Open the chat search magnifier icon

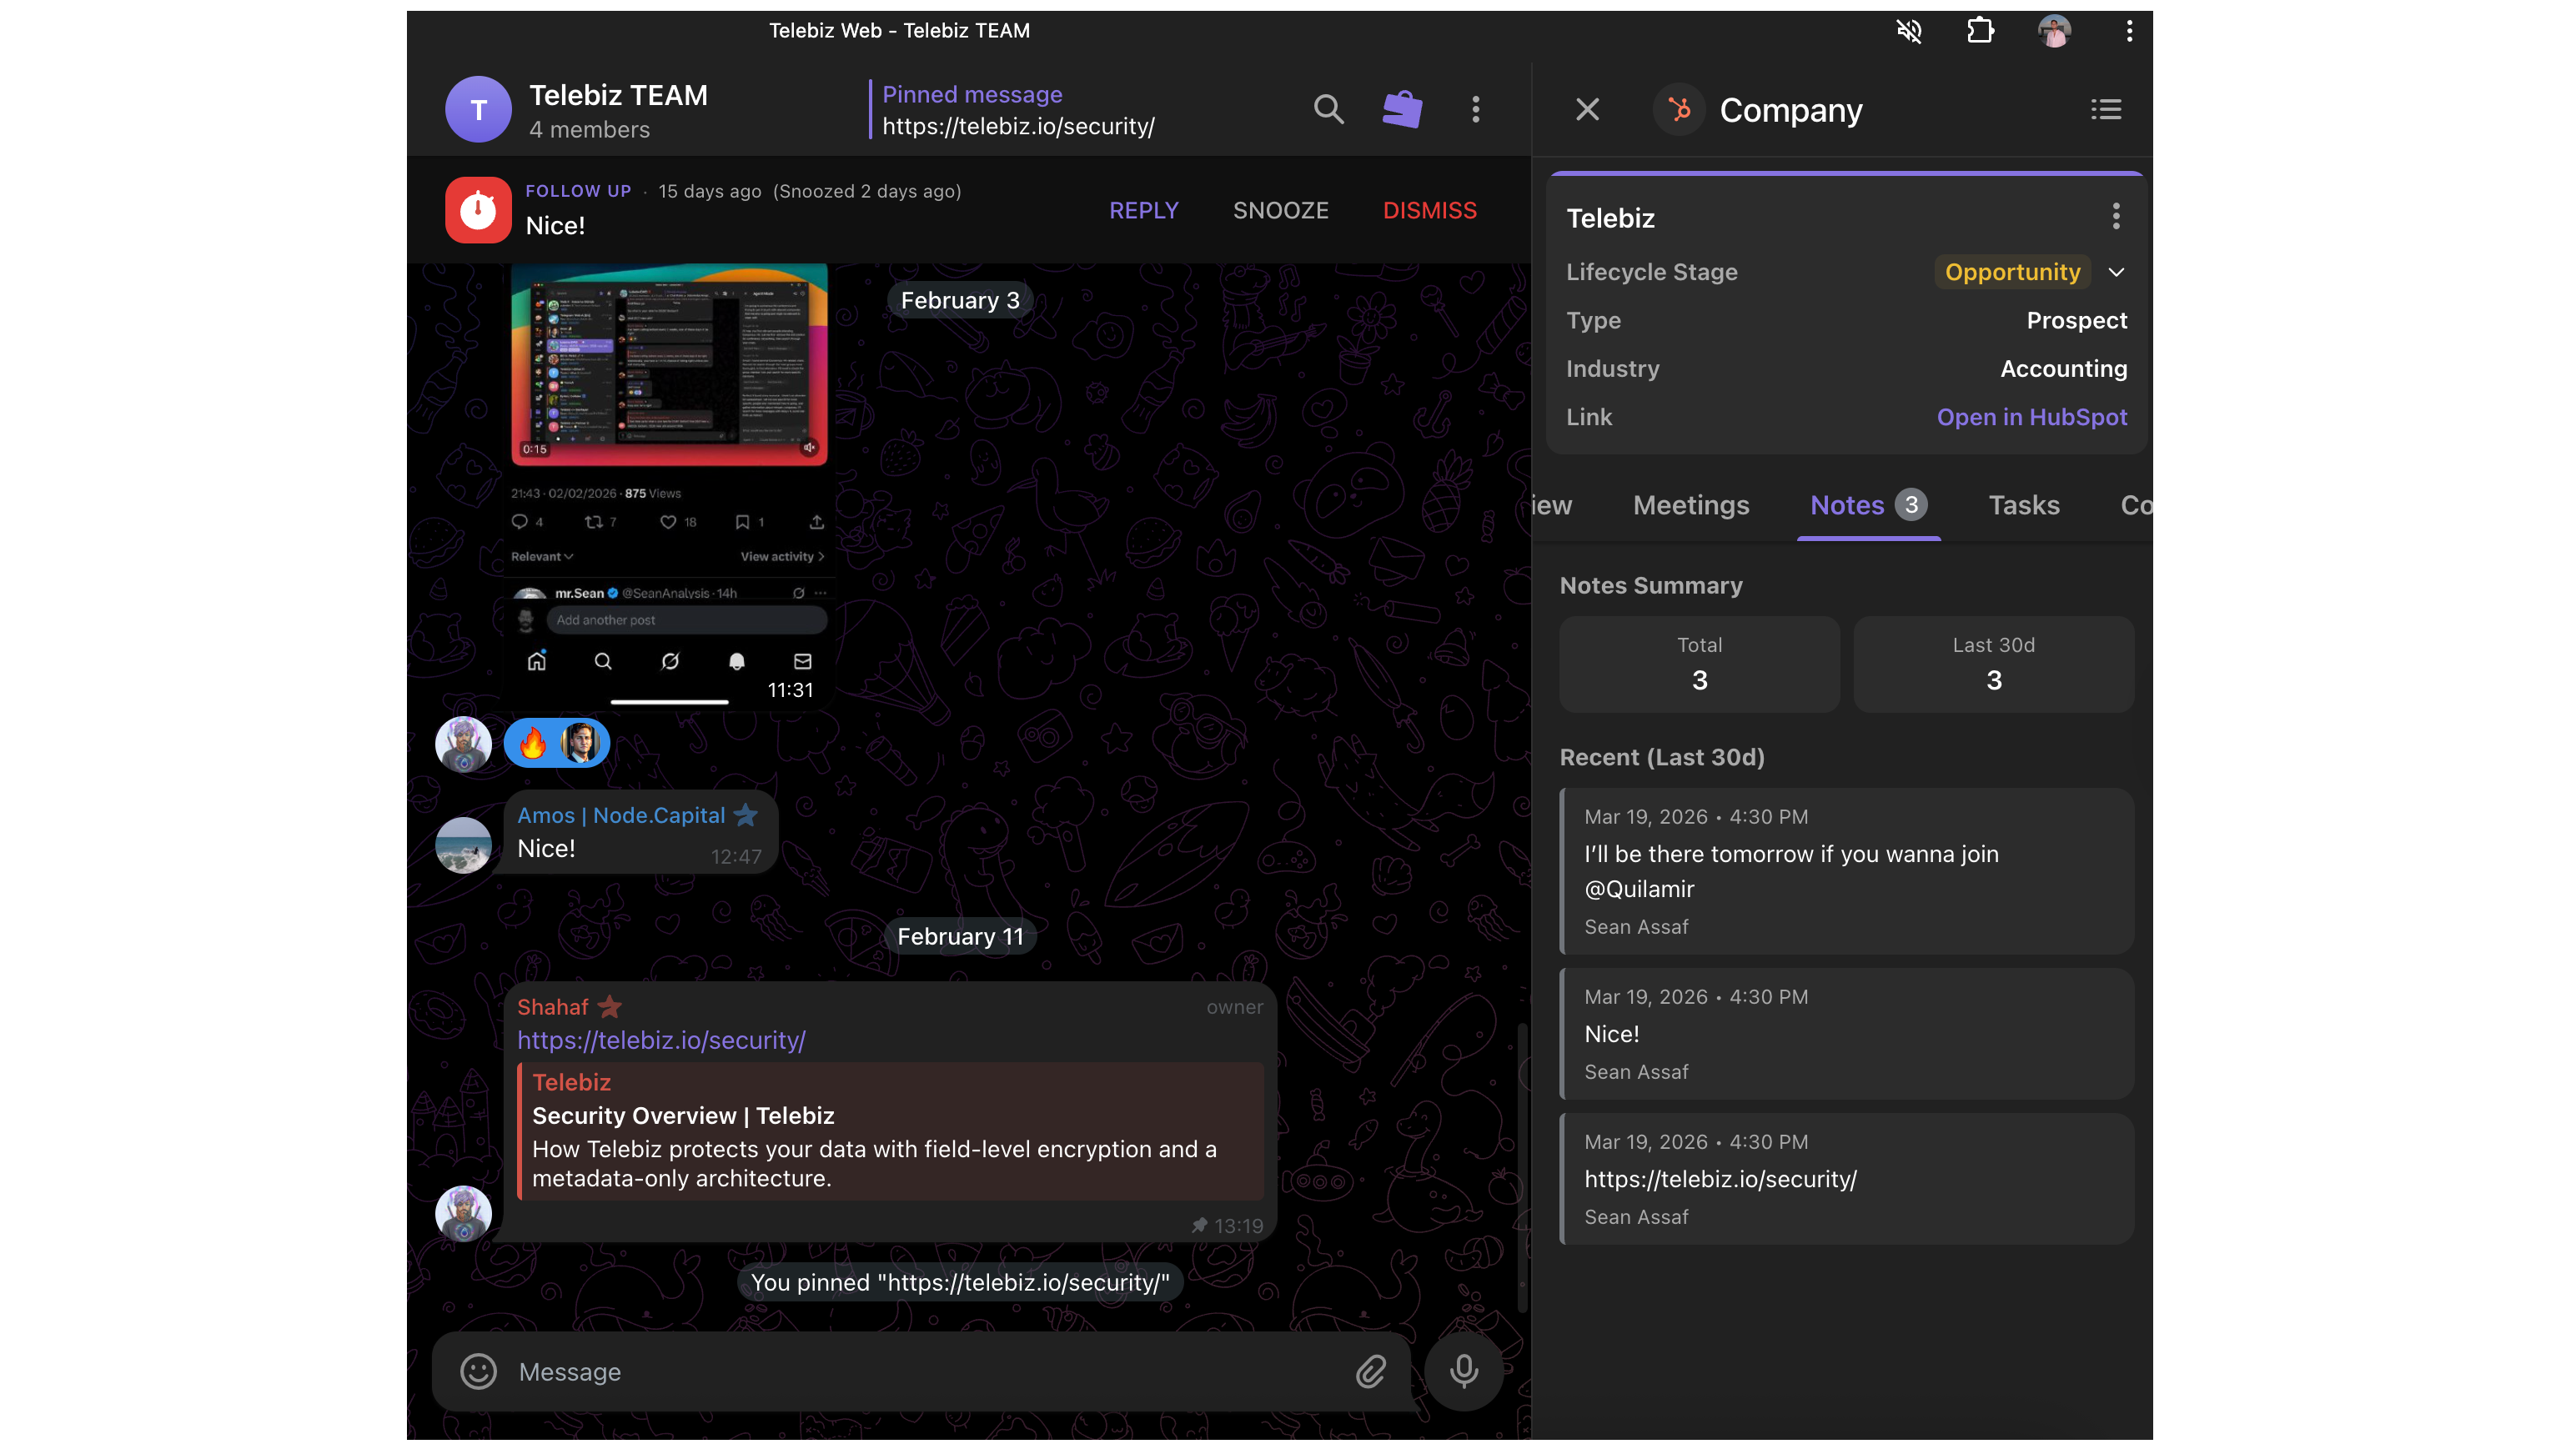point(1328,109)
